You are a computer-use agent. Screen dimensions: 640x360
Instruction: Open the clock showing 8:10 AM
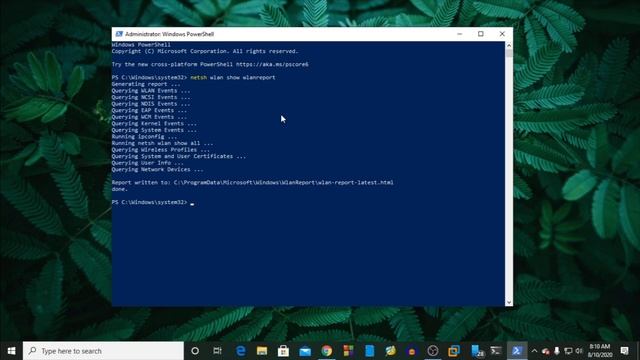[600, 351]
